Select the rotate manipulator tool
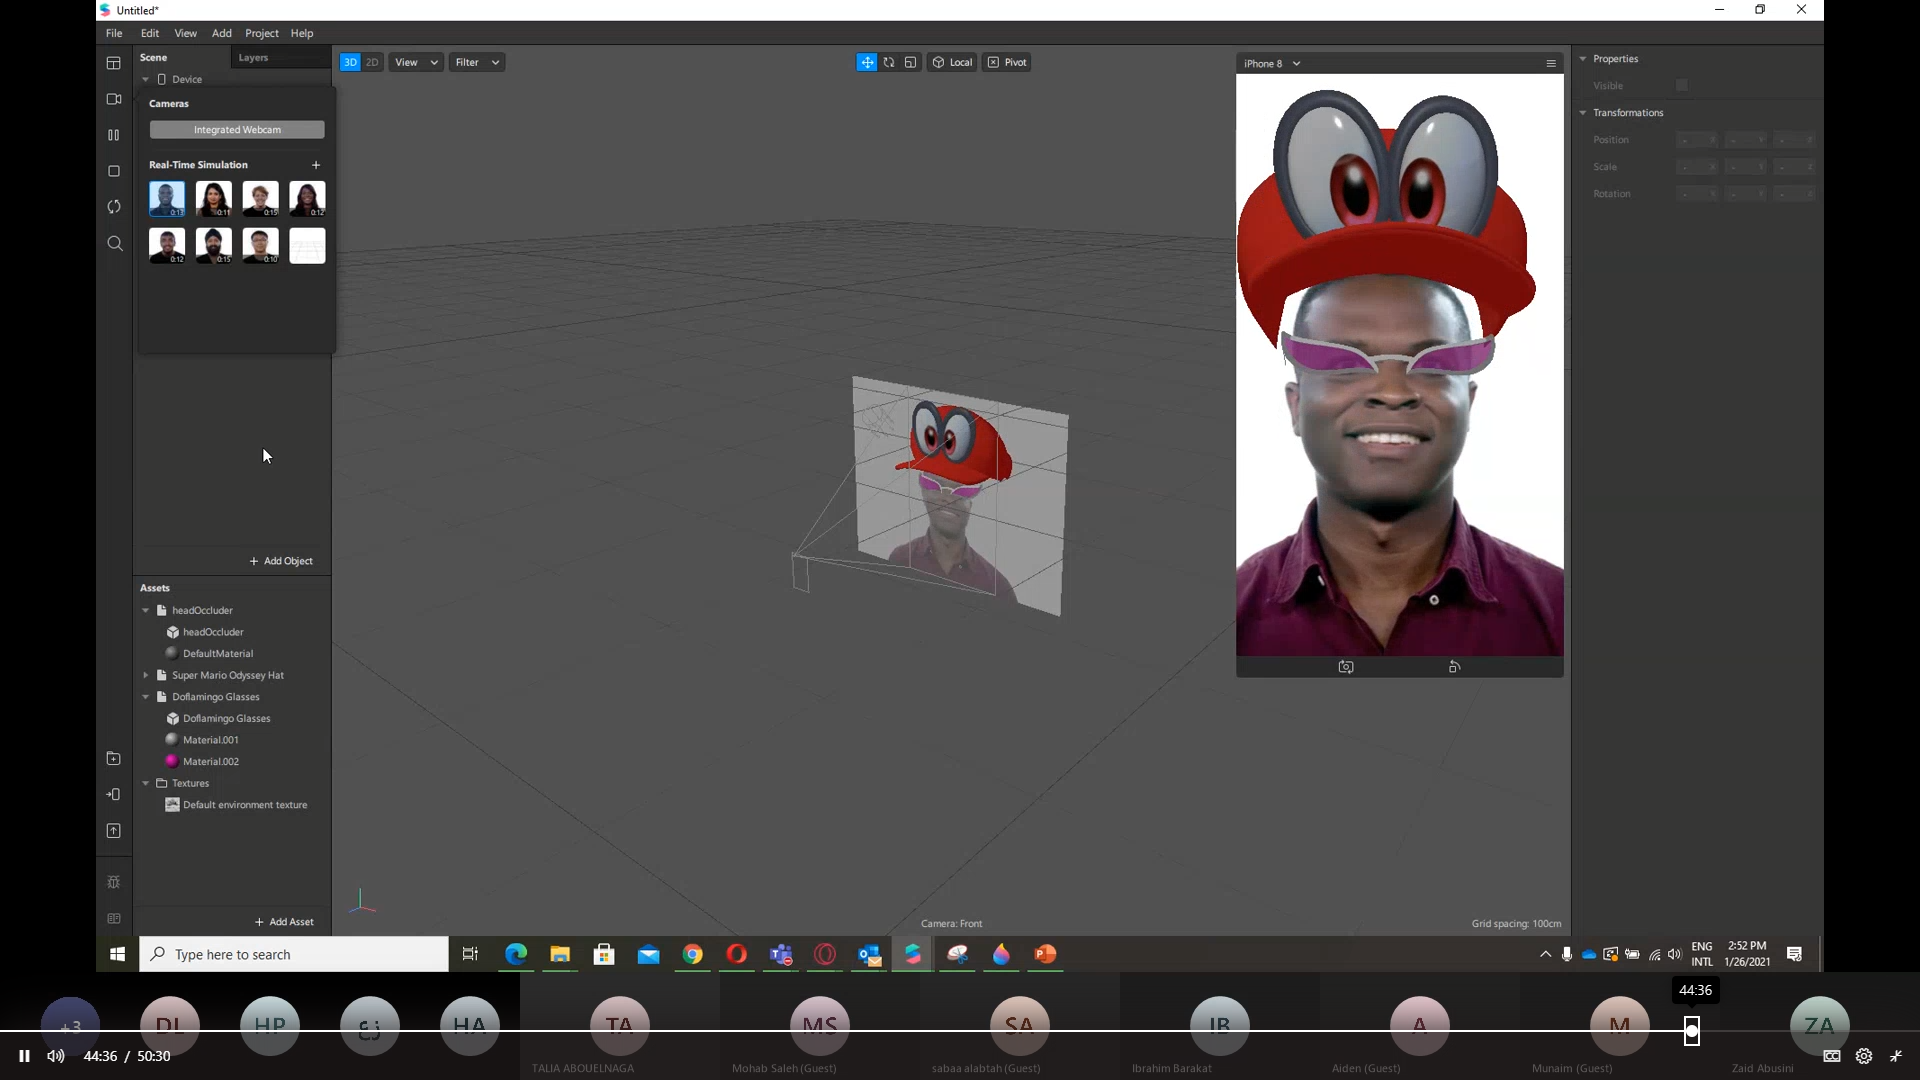 (889, 62)
